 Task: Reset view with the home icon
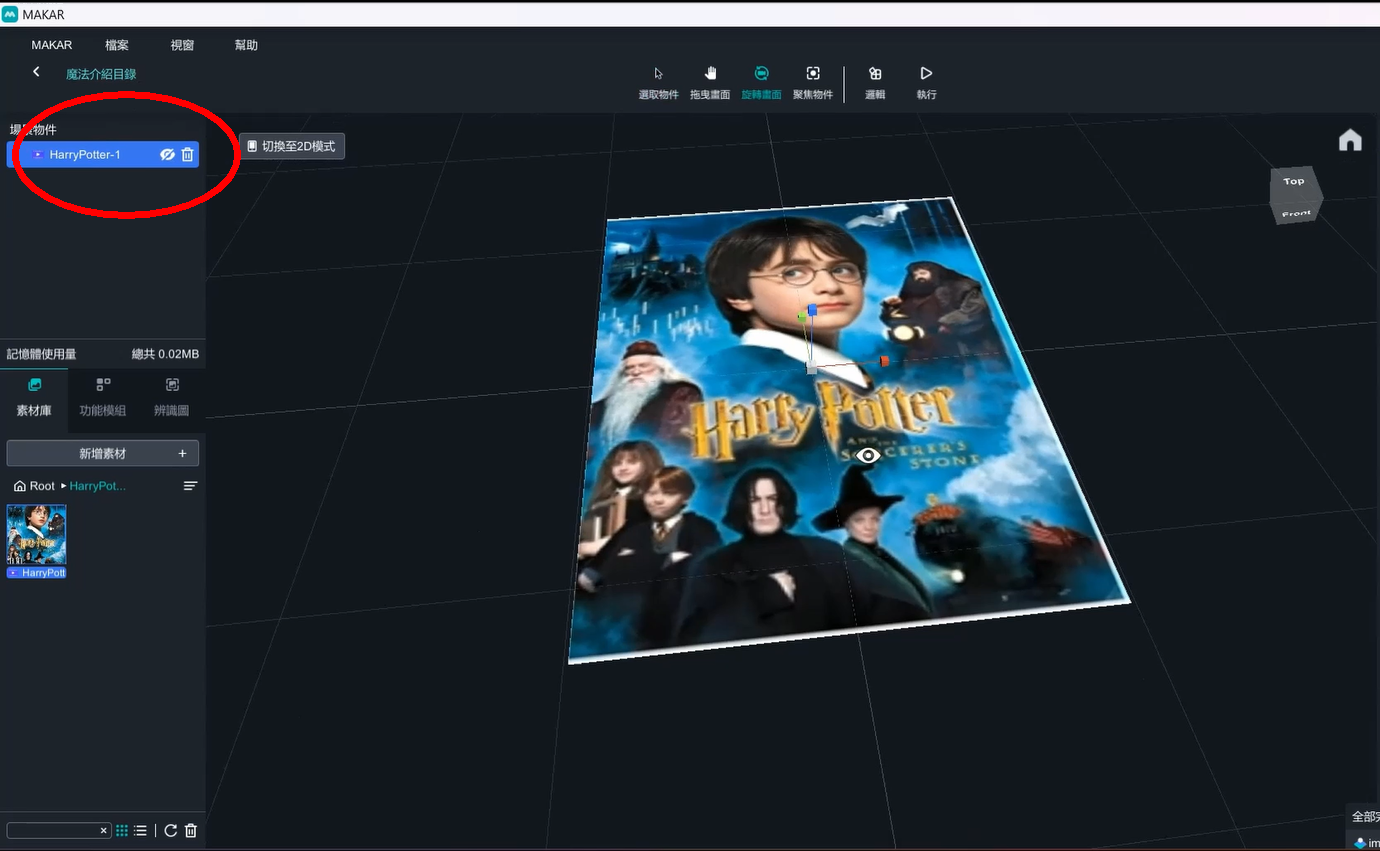(1350, 141)
